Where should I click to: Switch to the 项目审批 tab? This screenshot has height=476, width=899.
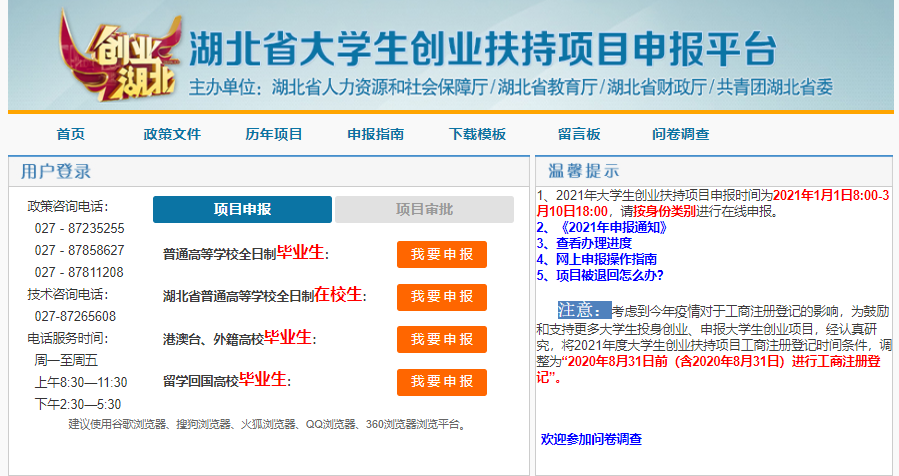424,210
